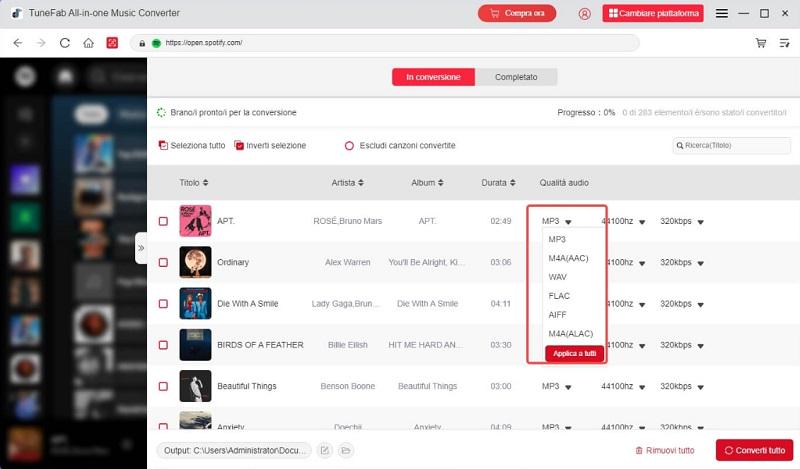This screenshot has width=800, height=469.
Task: Open the hamburger menu icon
Action: point(721,13)
